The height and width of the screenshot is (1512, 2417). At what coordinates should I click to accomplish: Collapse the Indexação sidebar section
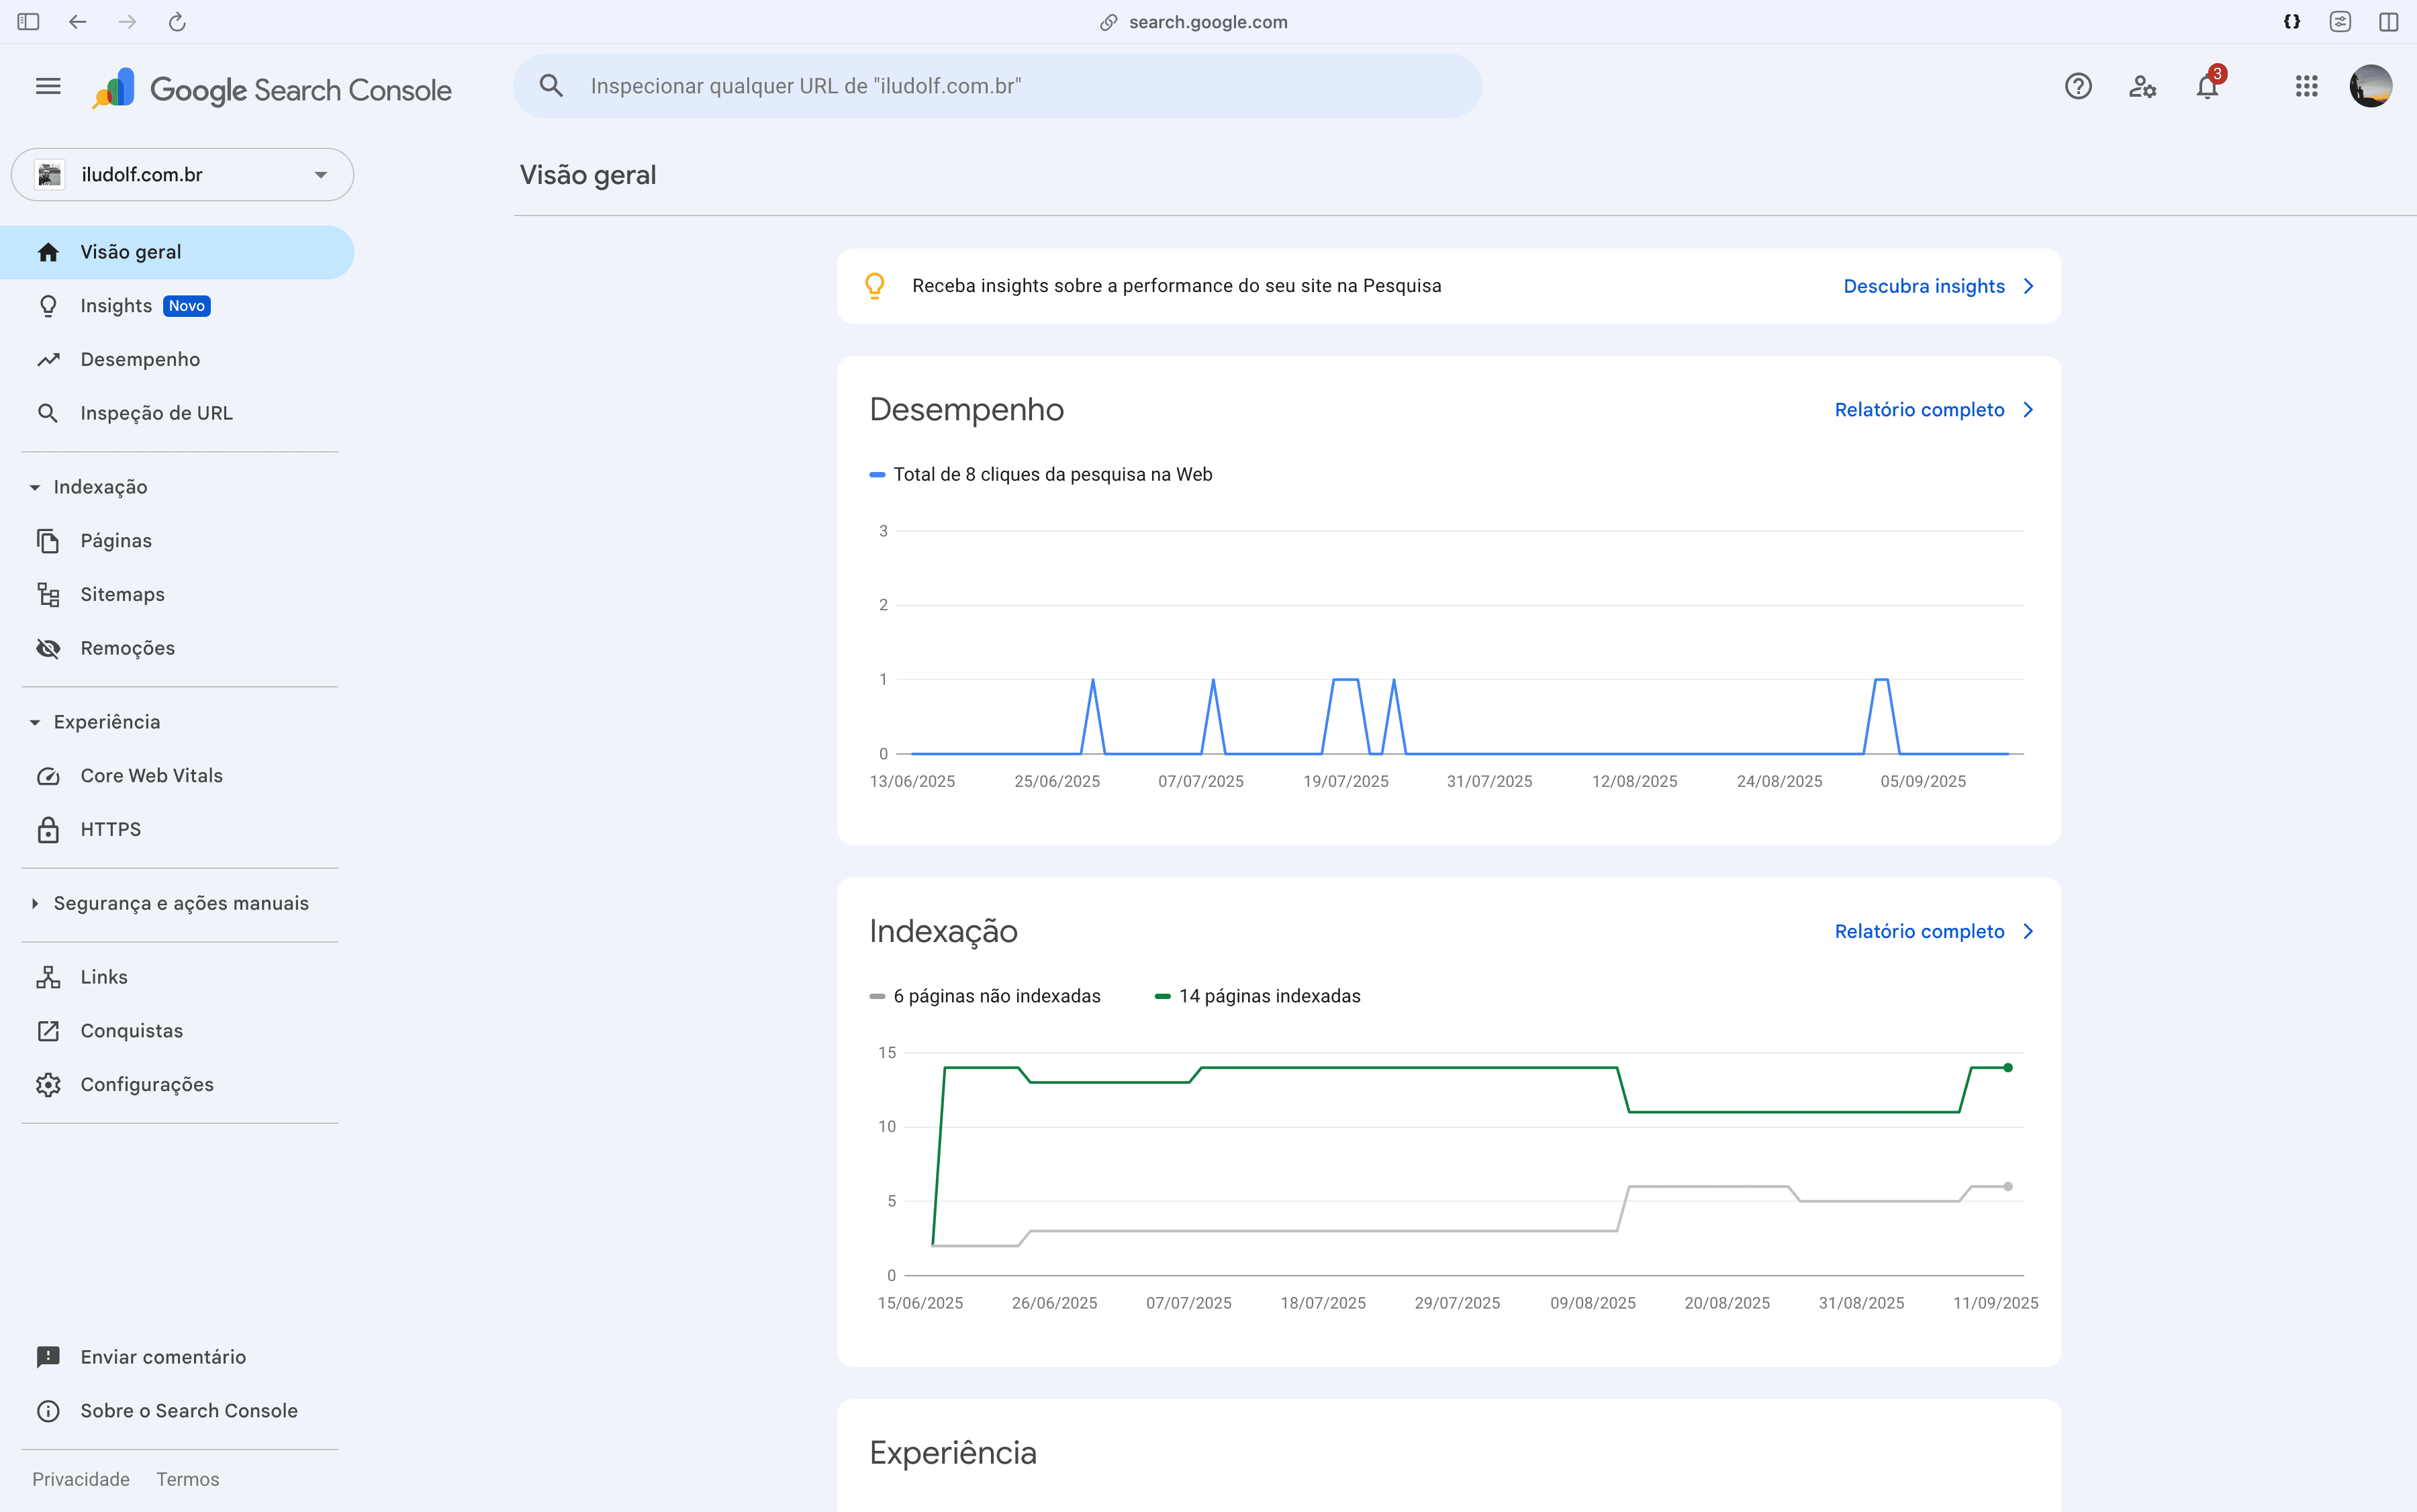coord(36,487)
